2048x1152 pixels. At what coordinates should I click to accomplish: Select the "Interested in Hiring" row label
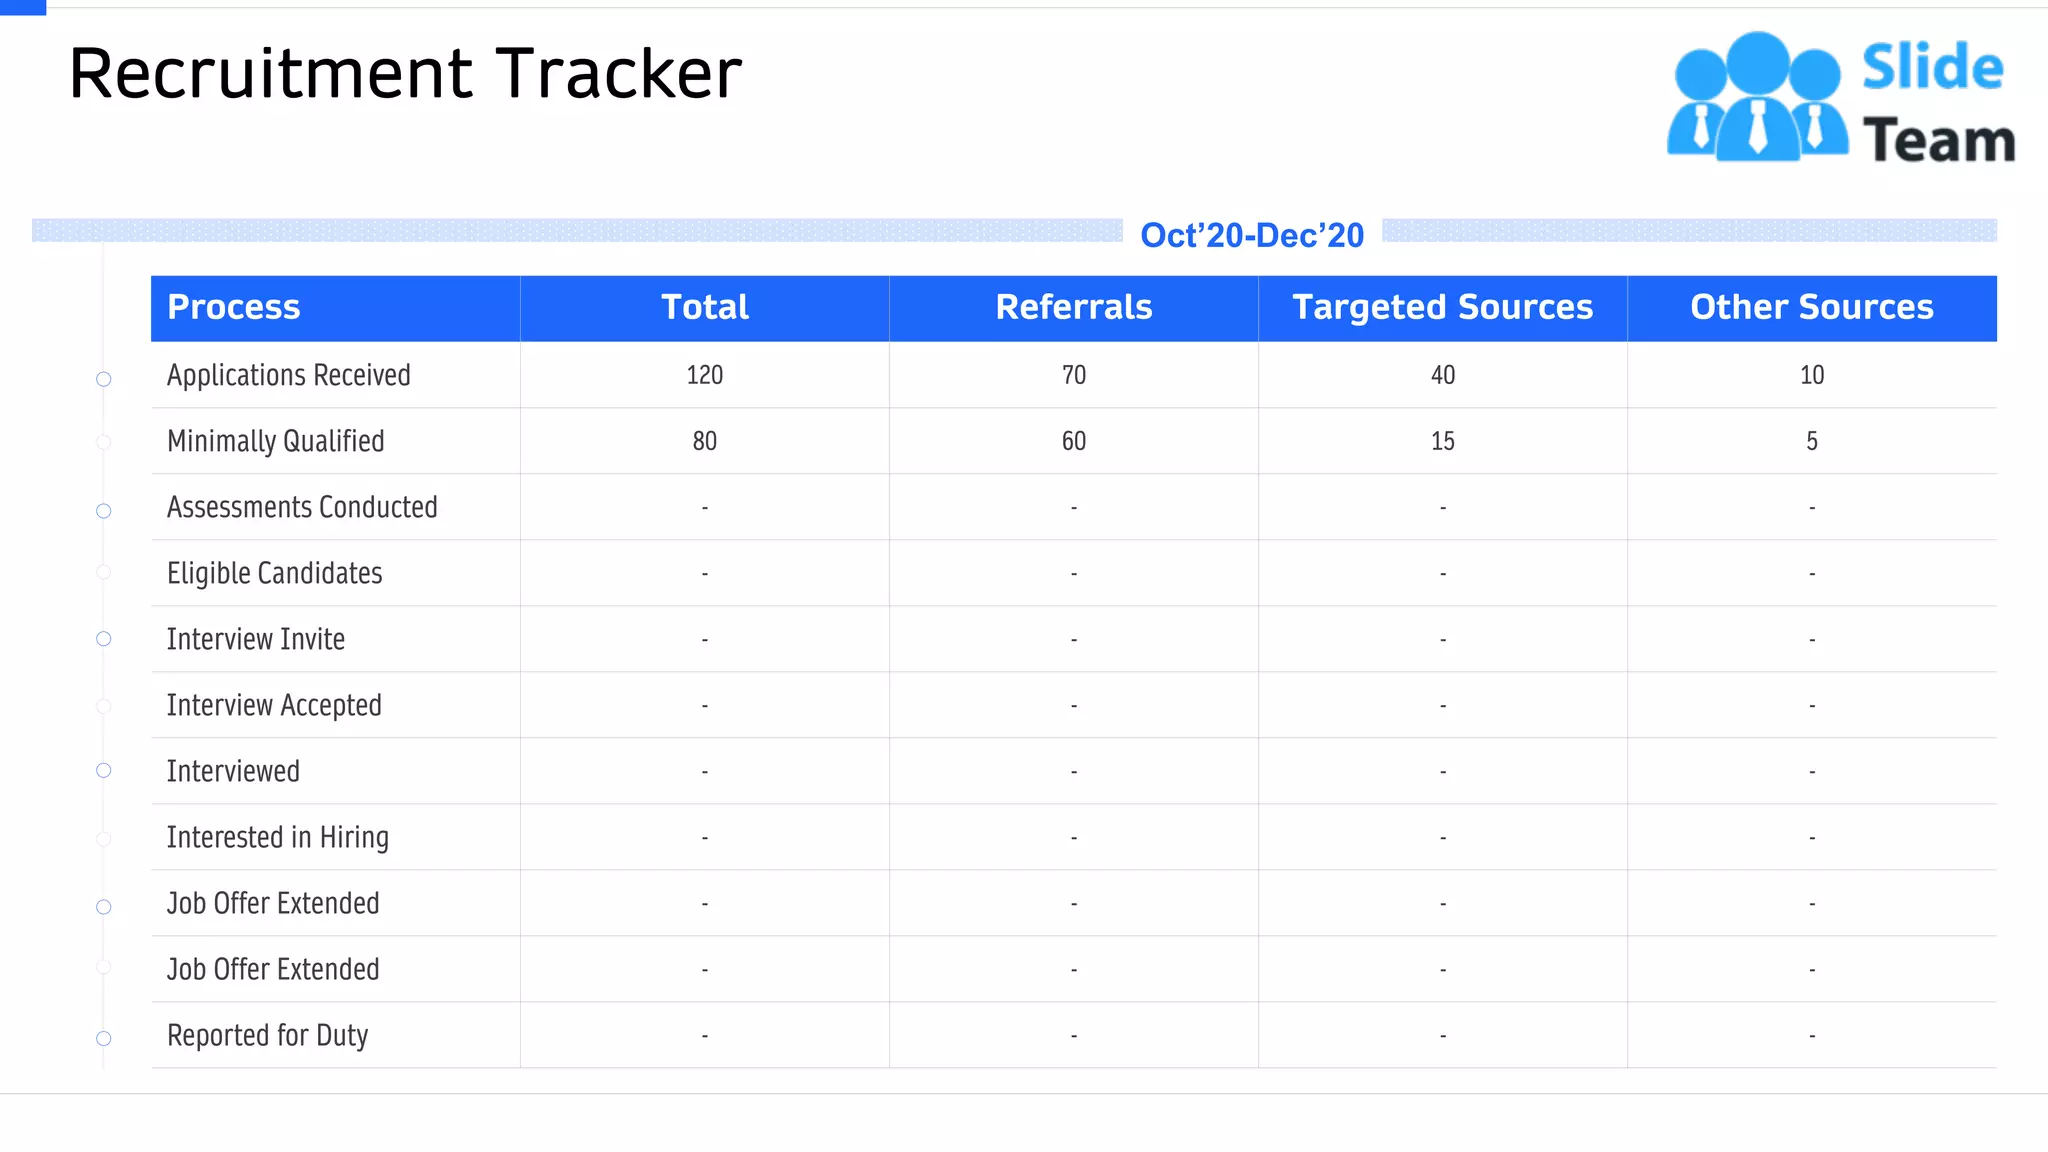pos(278,837)
